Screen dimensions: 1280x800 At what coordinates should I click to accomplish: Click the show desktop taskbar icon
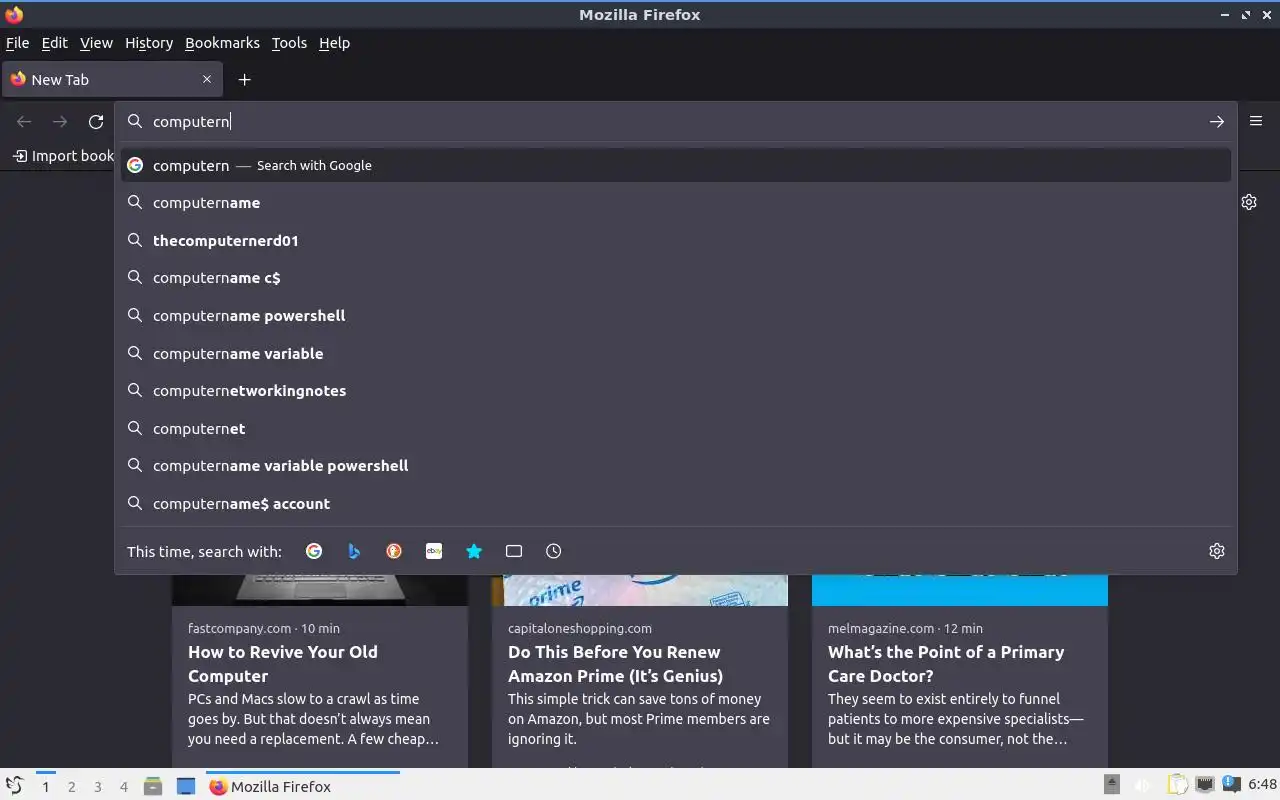pos(186,786)
